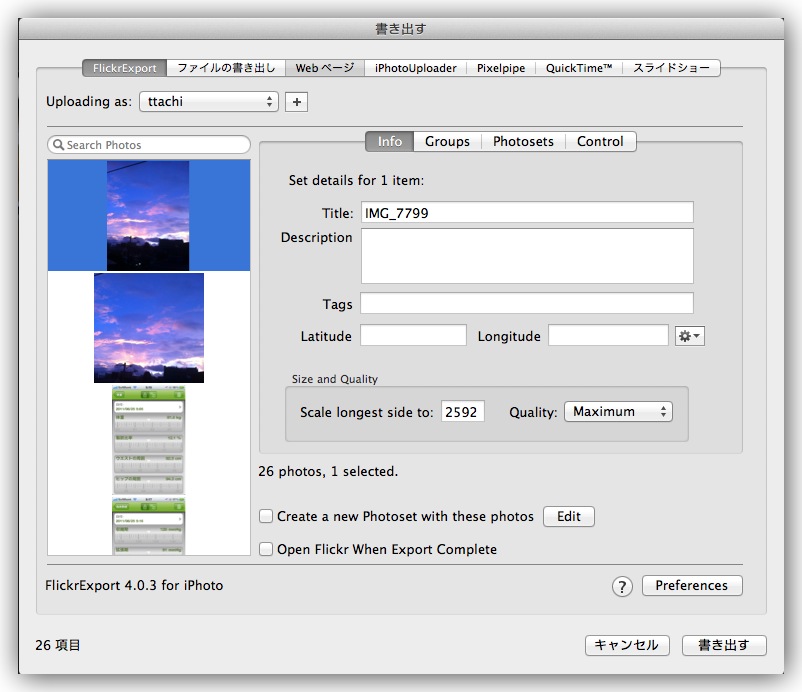
Task: Open the Control tab
Action: (x=600, y=142)
